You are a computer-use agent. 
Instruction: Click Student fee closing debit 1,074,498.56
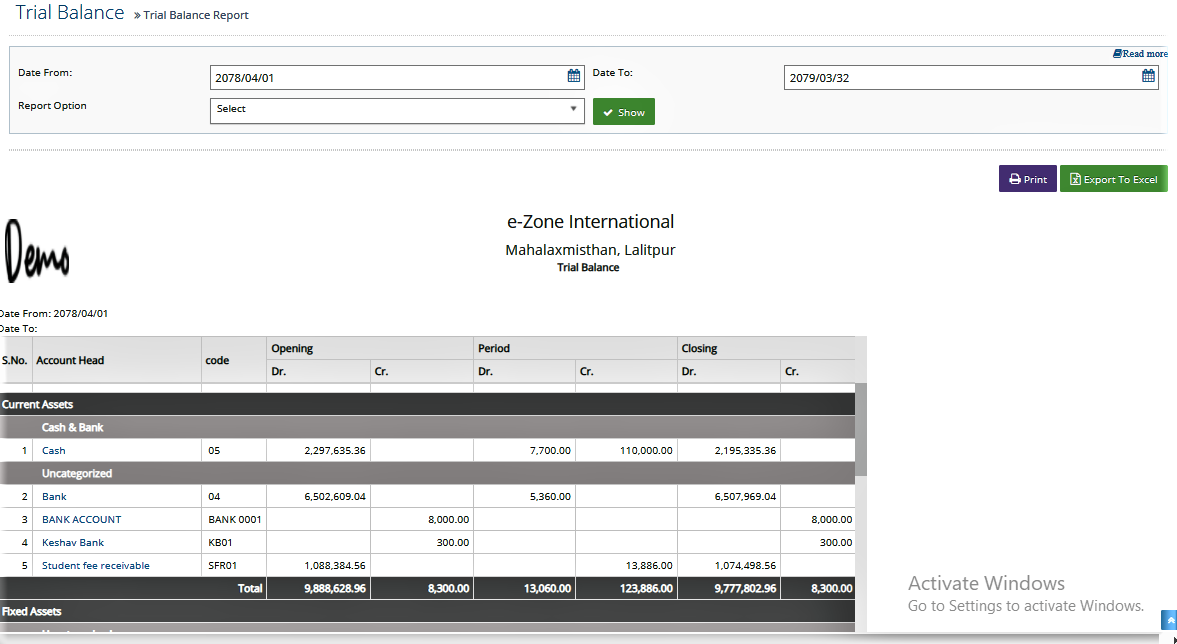pos(745,565)
